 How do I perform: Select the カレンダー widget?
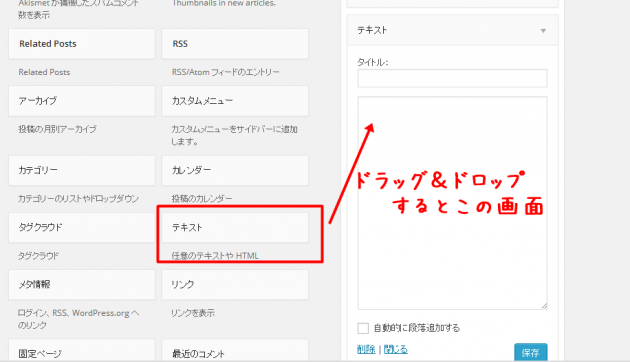pos(235,170)
